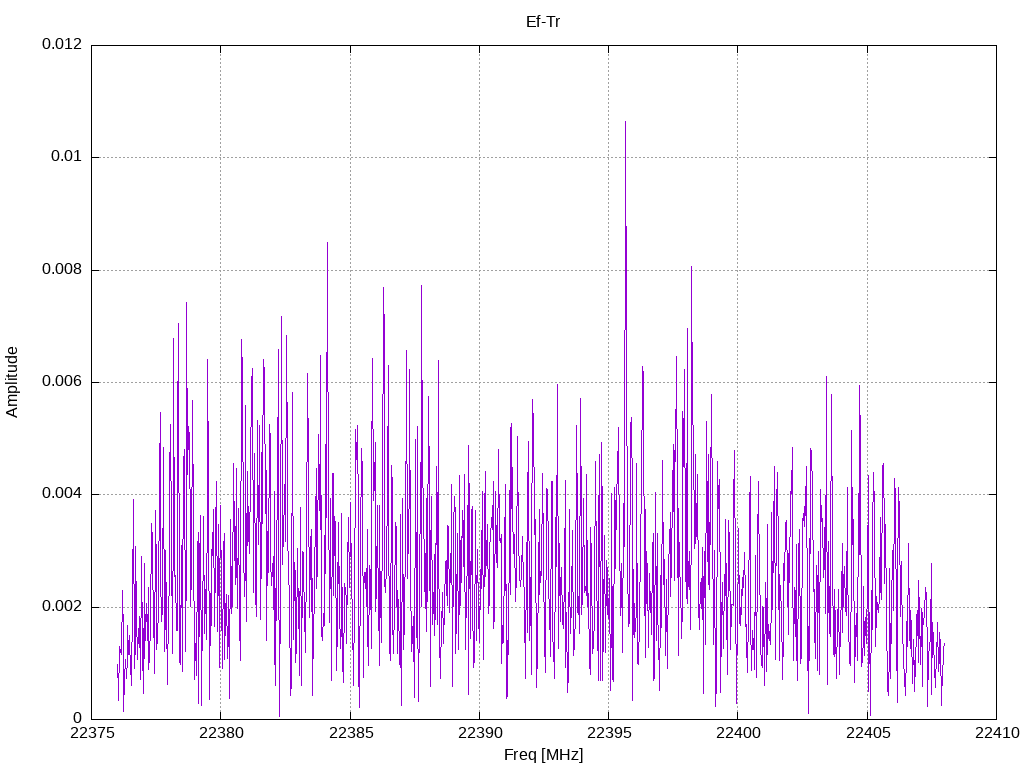Click the peak near 22384 reaching 0.0085
Screen dimensions: 1024x768
pyautogui.click(x=328, y=244)
